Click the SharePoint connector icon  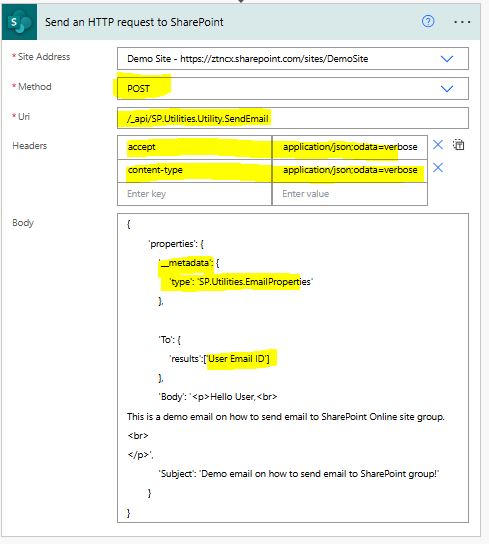[19, 22]
